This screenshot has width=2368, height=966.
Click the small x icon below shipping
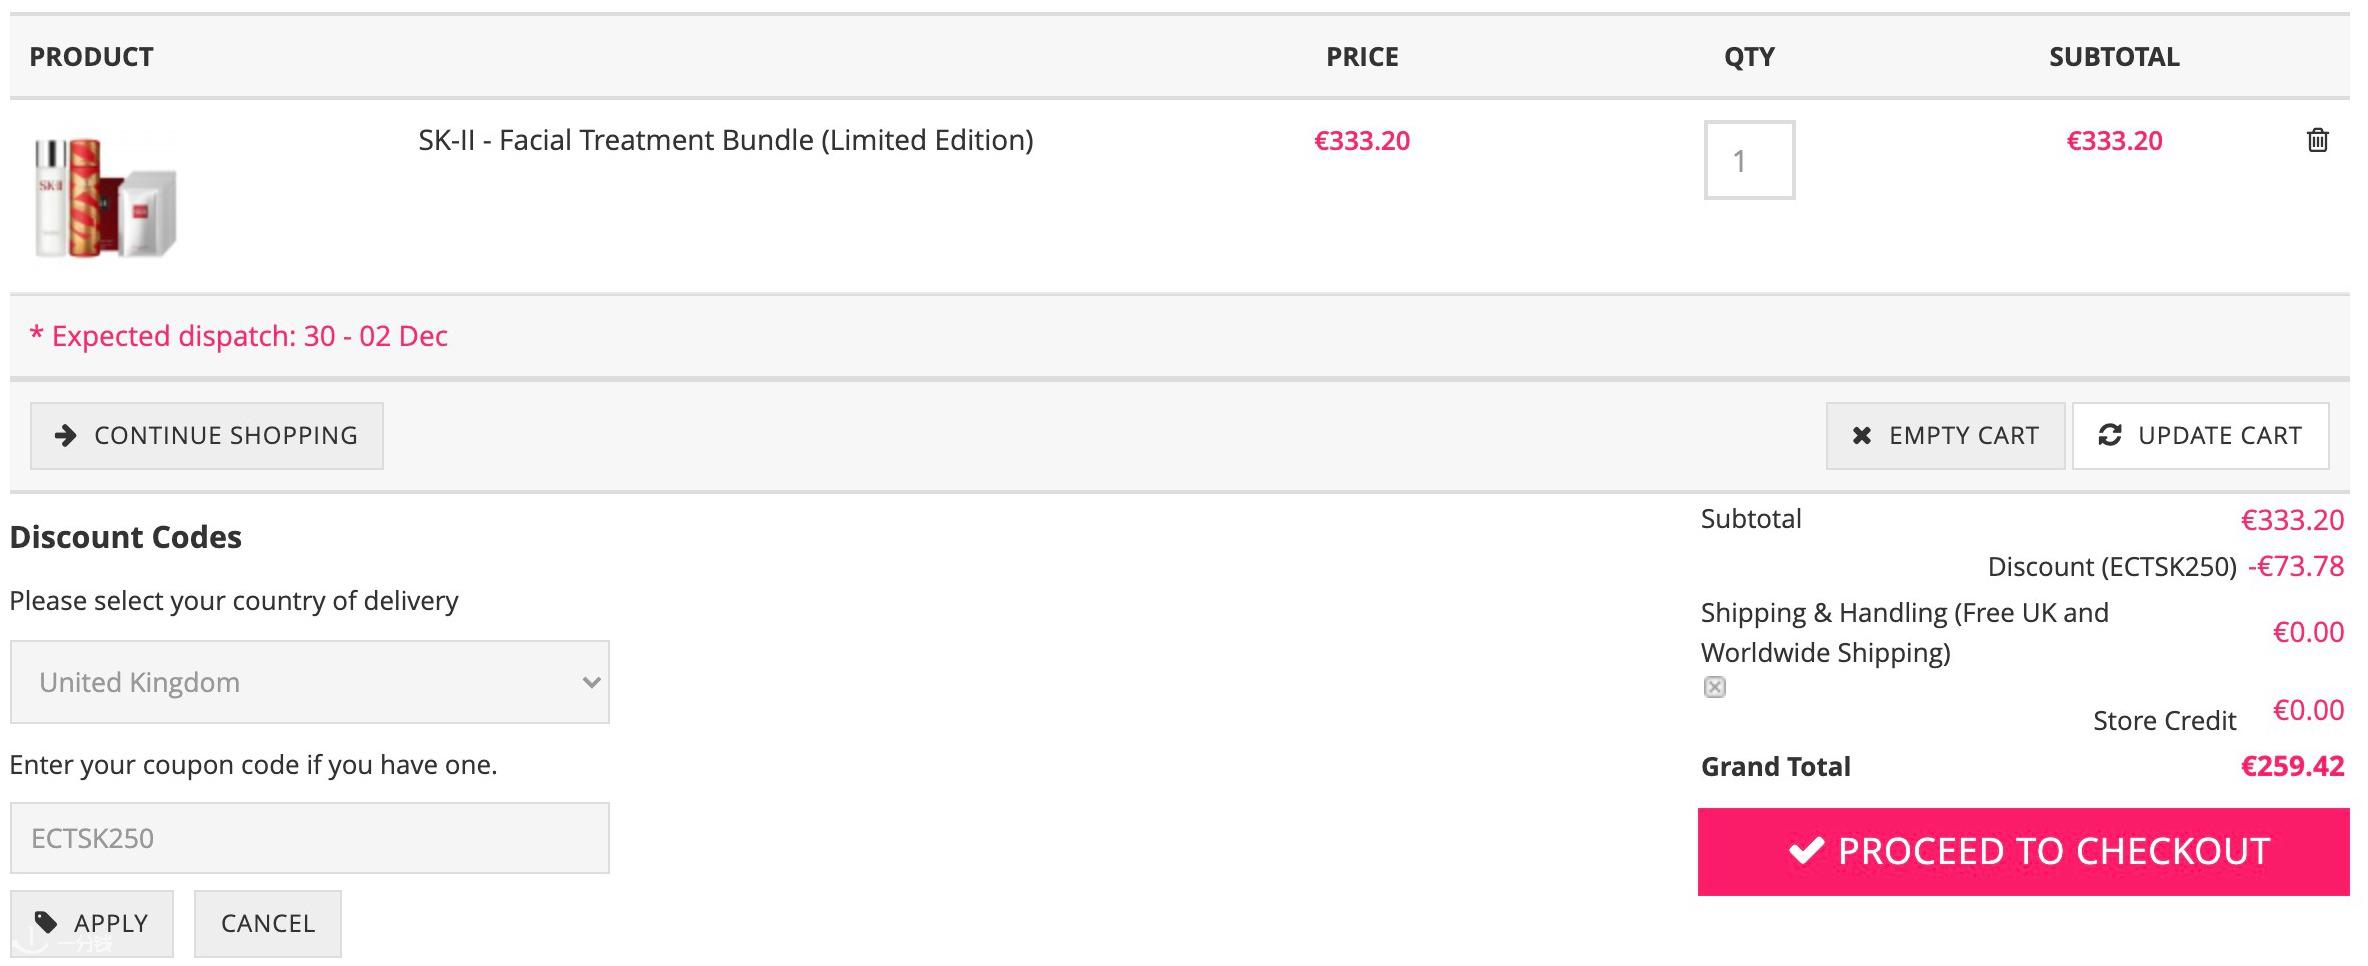click(1714, 687)
